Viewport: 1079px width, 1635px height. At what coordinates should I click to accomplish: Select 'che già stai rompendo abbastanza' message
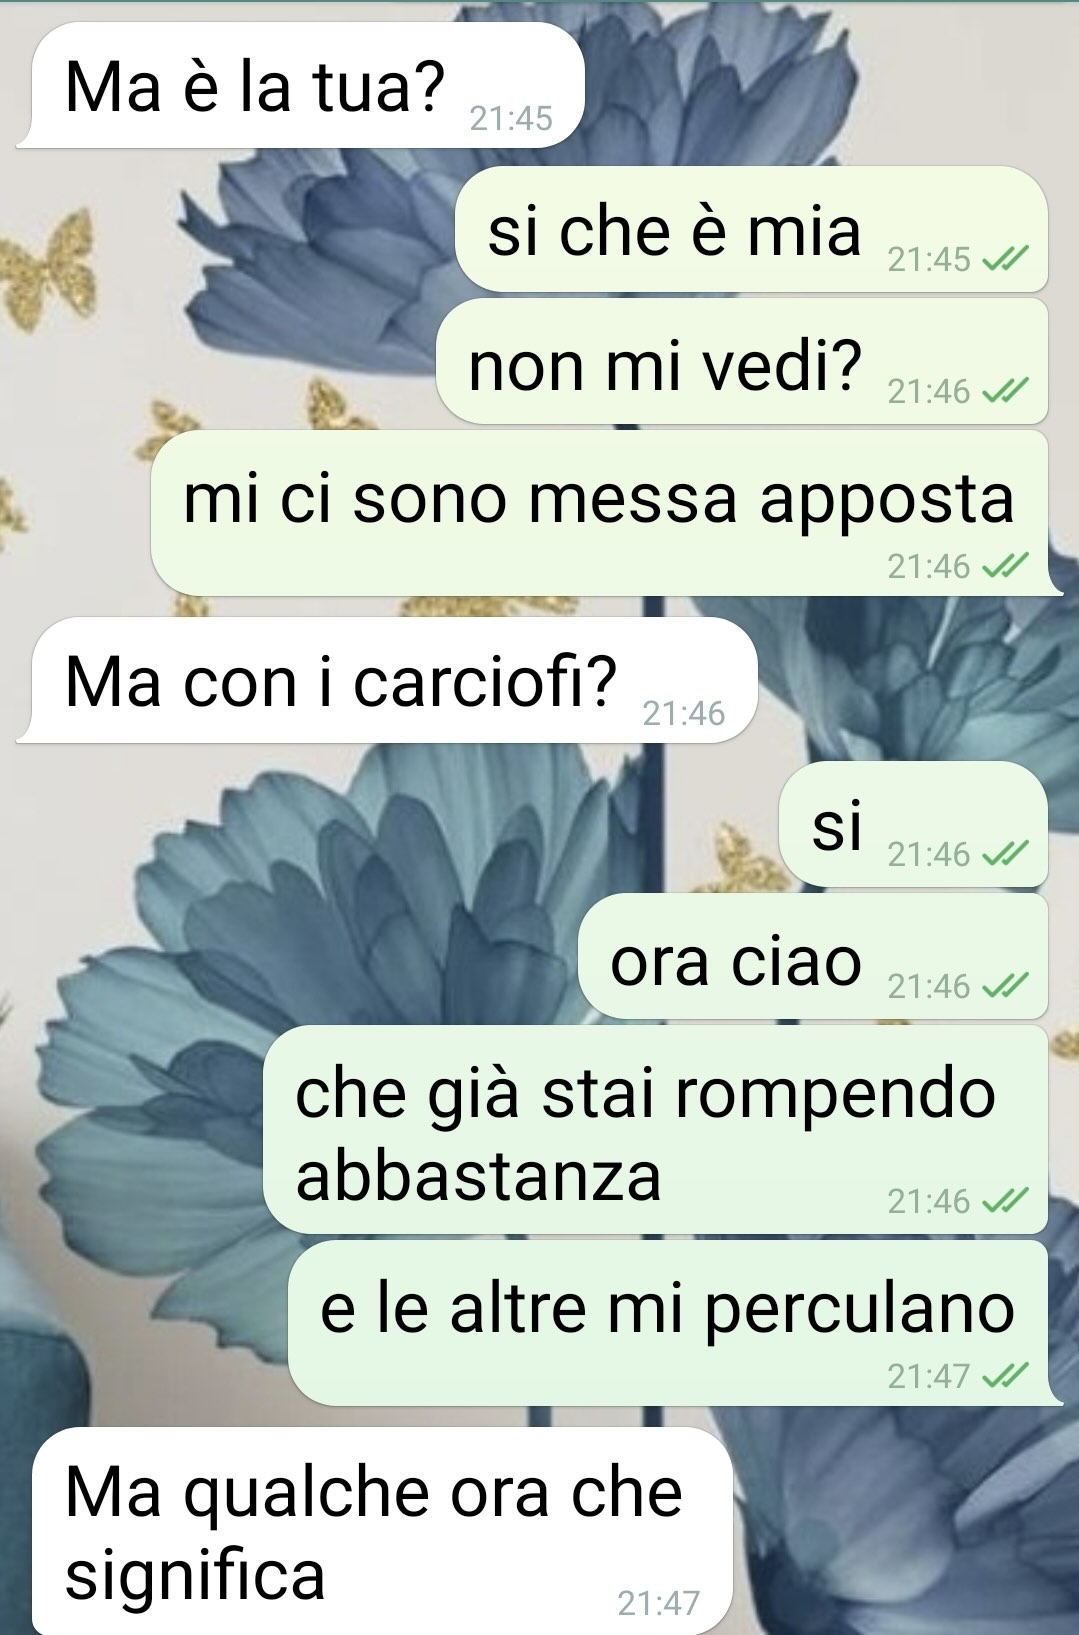coord(655,1129)
